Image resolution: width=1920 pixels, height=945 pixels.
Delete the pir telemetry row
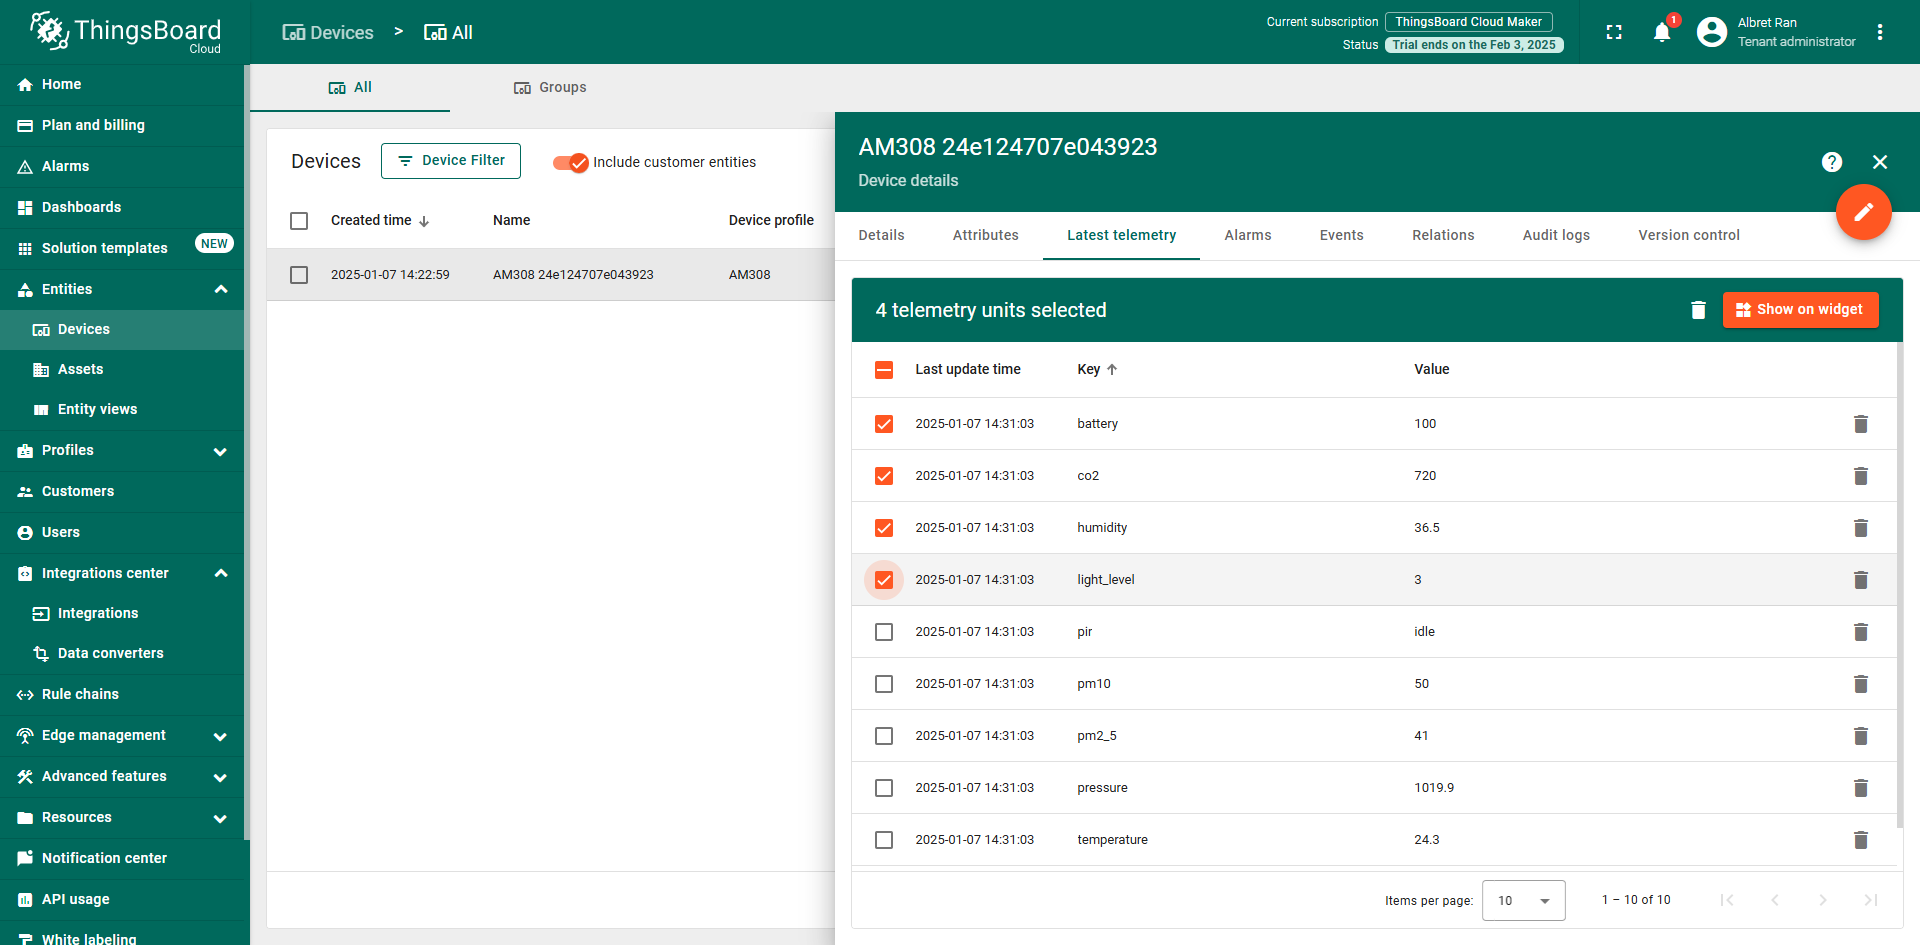(x=1861, y=632)
